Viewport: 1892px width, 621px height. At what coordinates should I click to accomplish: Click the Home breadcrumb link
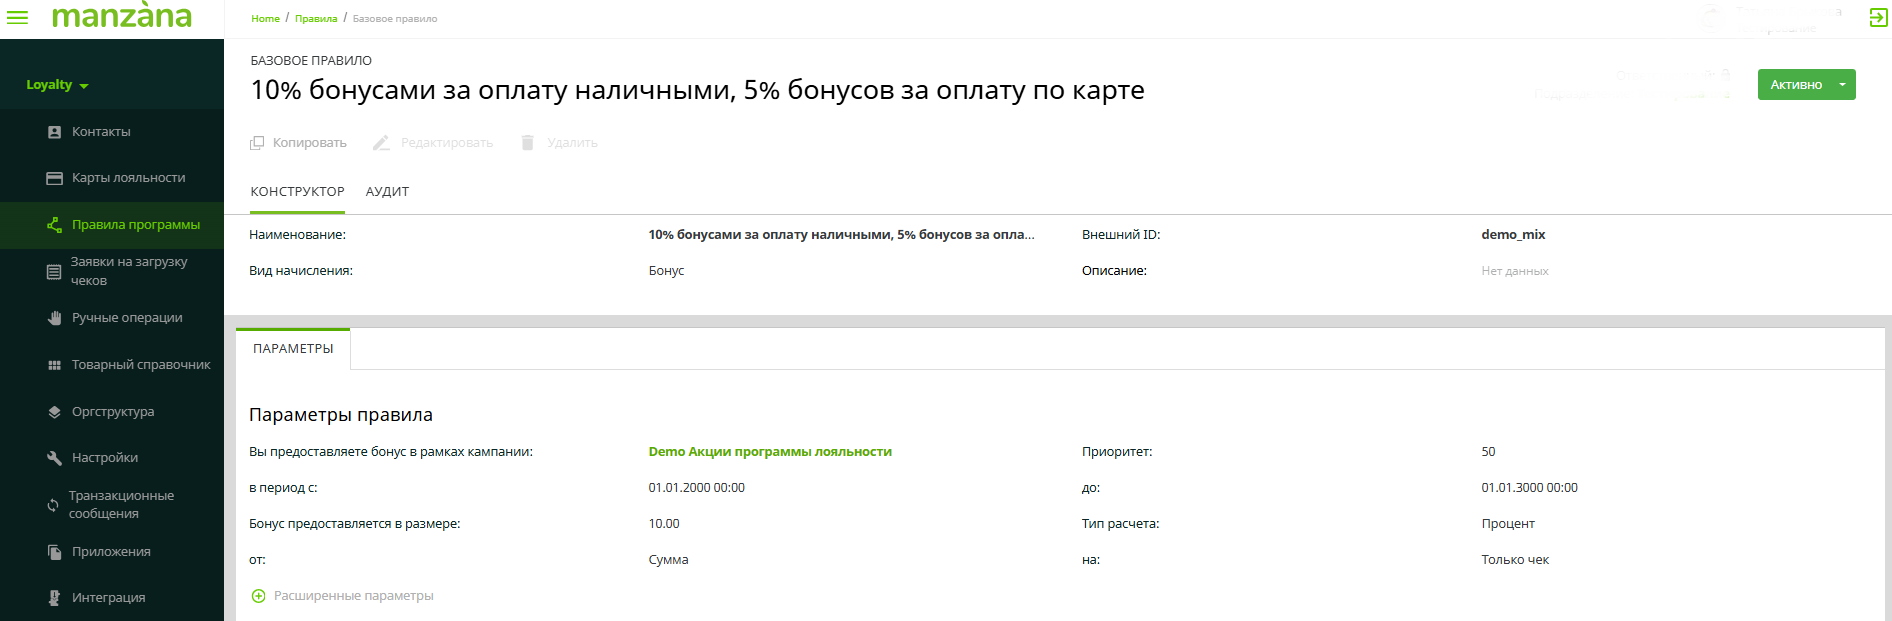pos(265,19)
